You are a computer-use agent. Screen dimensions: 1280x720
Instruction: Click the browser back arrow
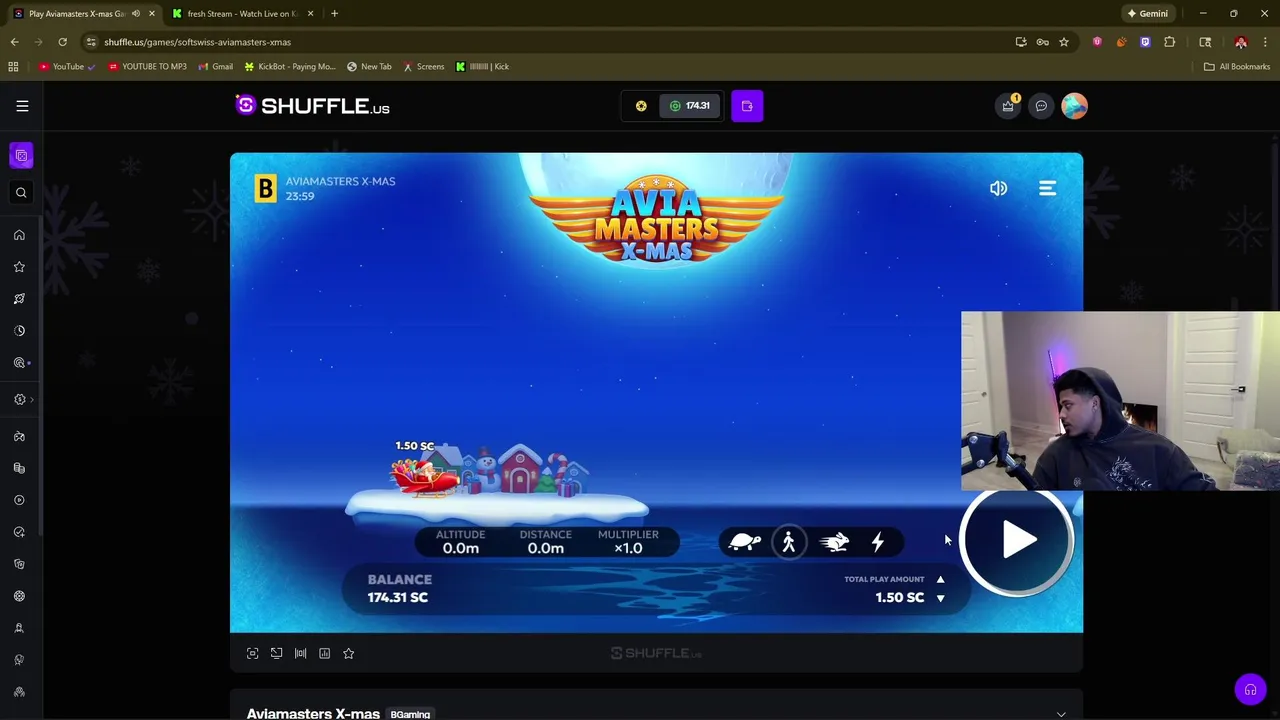(14, 42)
